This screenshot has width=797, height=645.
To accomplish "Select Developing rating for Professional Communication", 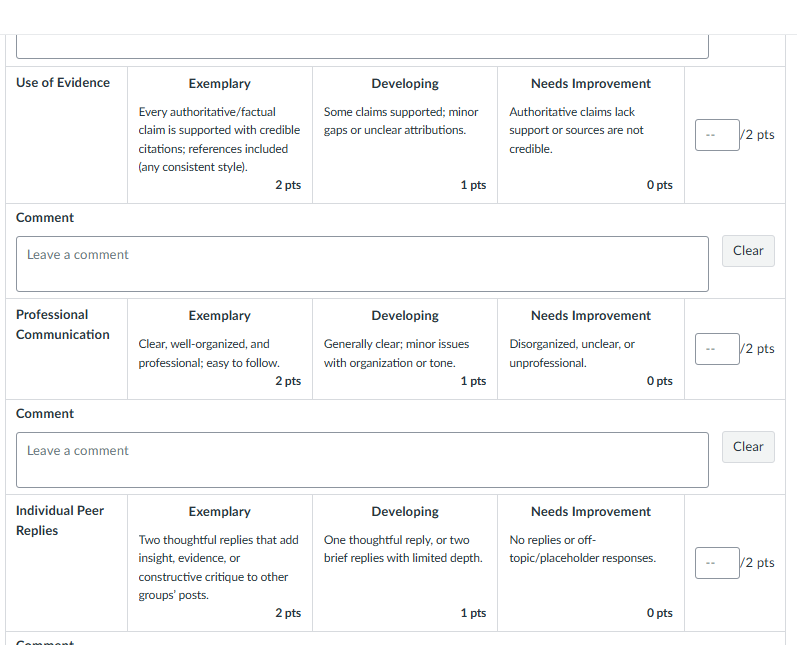I will [405, 349].
